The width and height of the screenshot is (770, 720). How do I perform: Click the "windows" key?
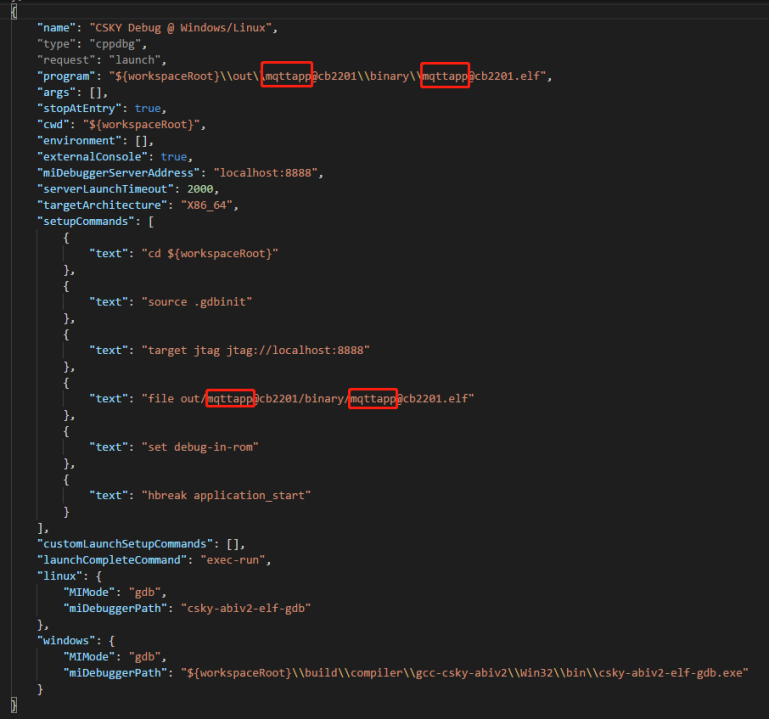pyautogui.click(x=66, y=641)
